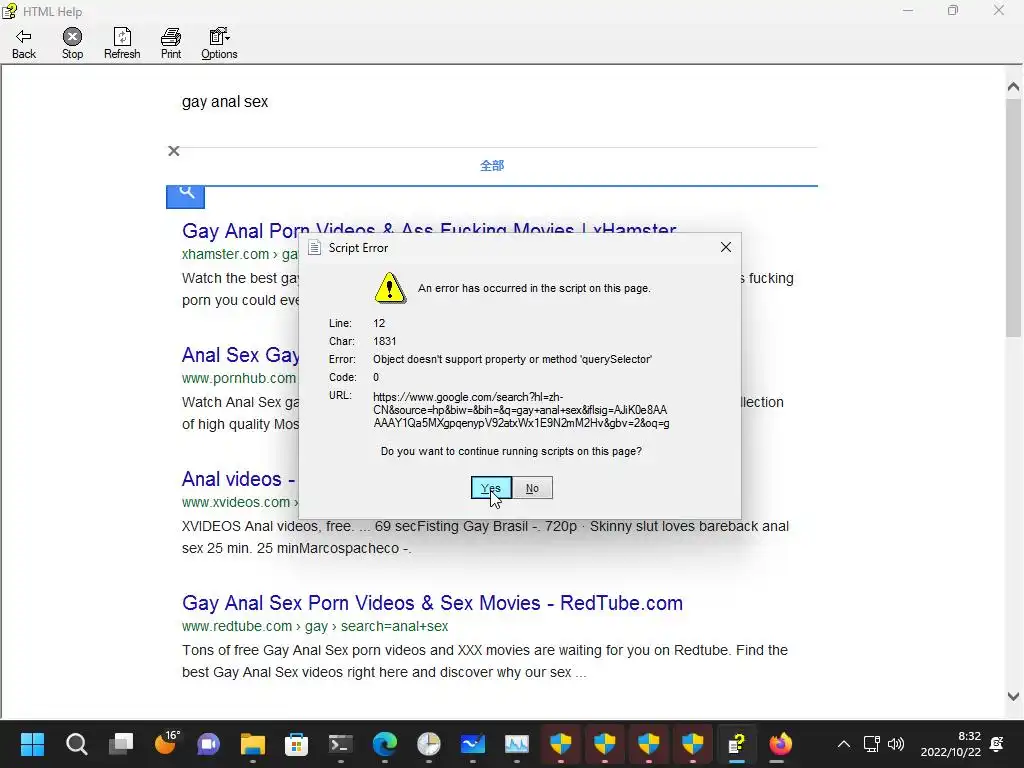The height and width of the screenshot is (768, 1024).
Task: Open the blue chart app in taskbar
Action: tap(473, 744)
